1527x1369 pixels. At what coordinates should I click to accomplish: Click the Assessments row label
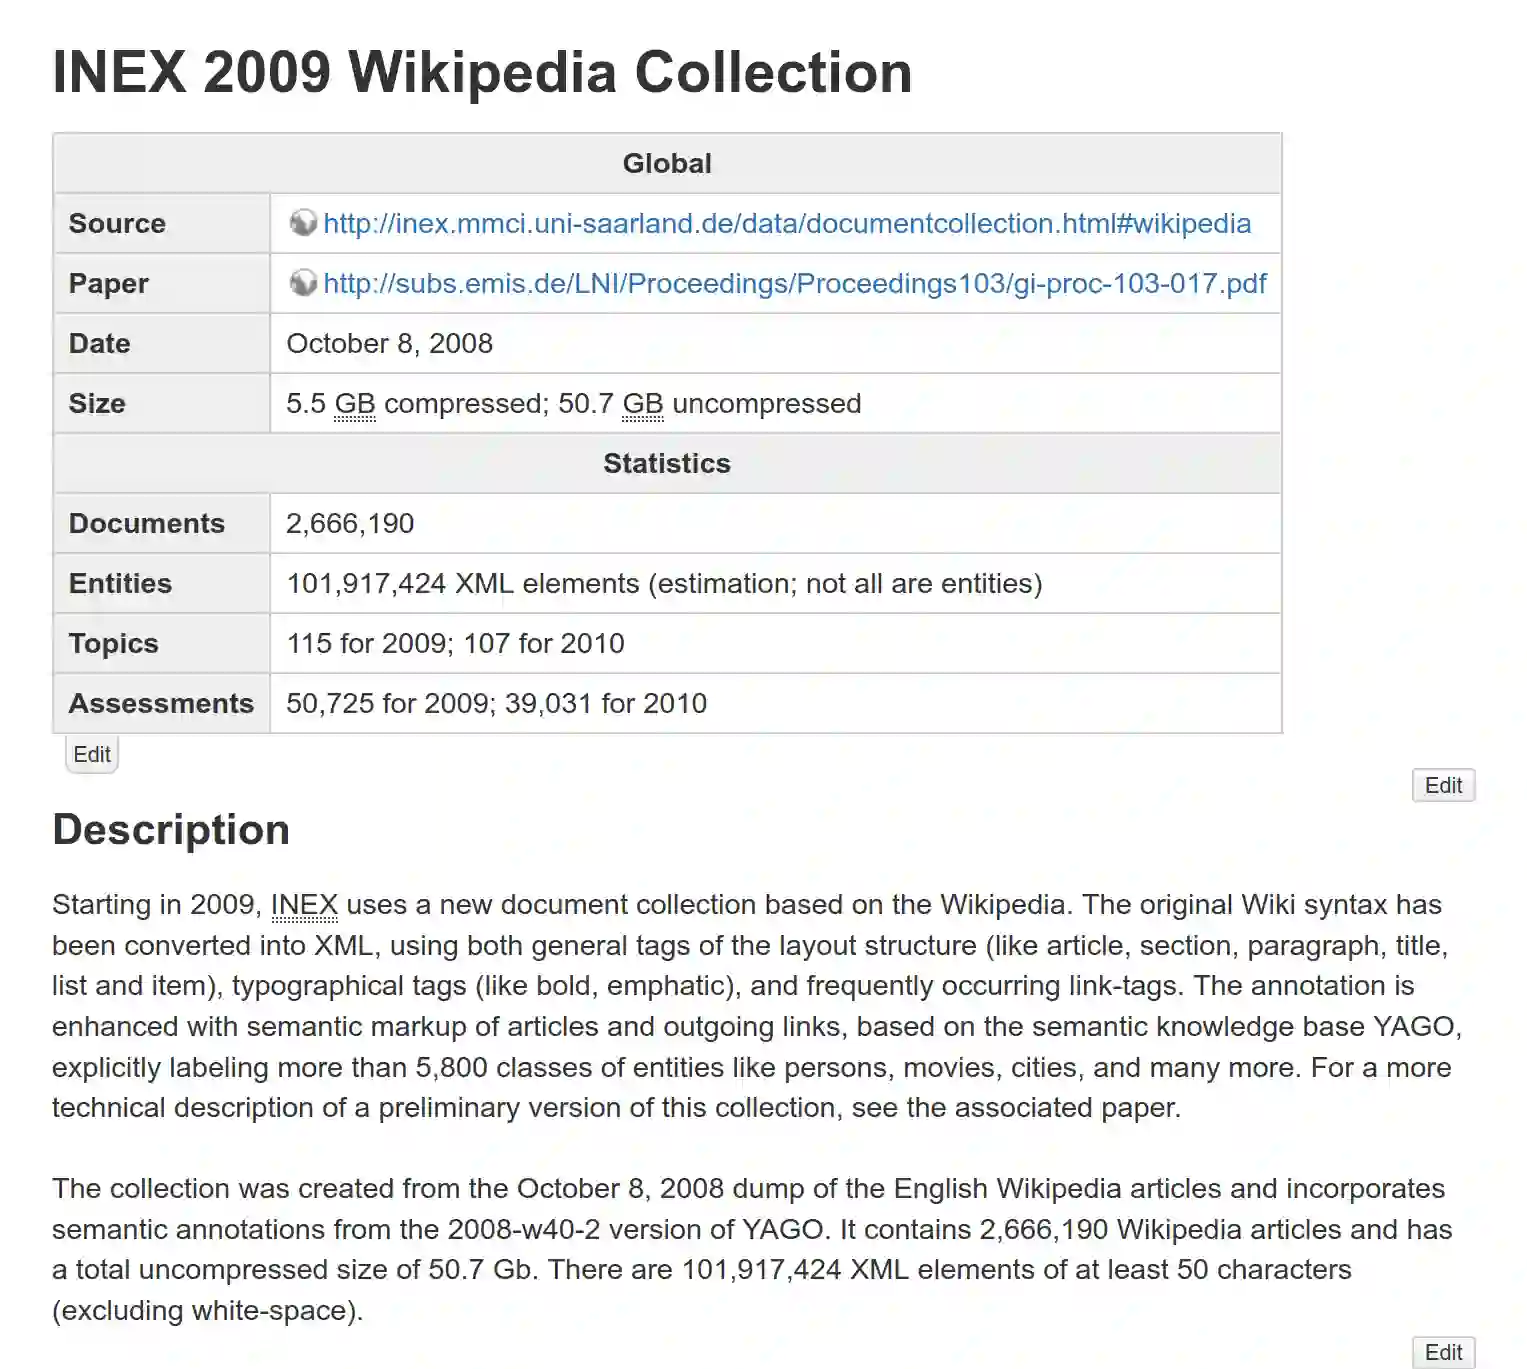click(161, 703)
